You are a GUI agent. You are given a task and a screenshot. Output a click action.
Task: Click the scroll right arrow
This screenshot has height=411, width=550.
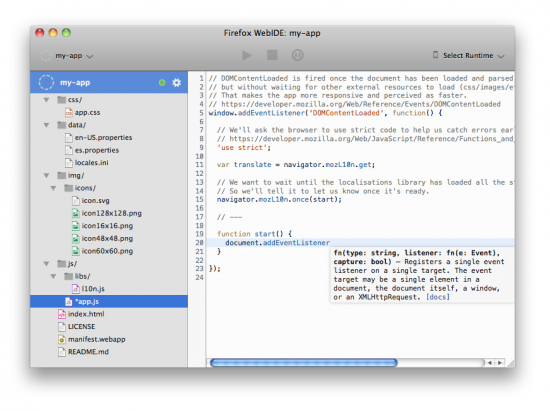point(500,363)
